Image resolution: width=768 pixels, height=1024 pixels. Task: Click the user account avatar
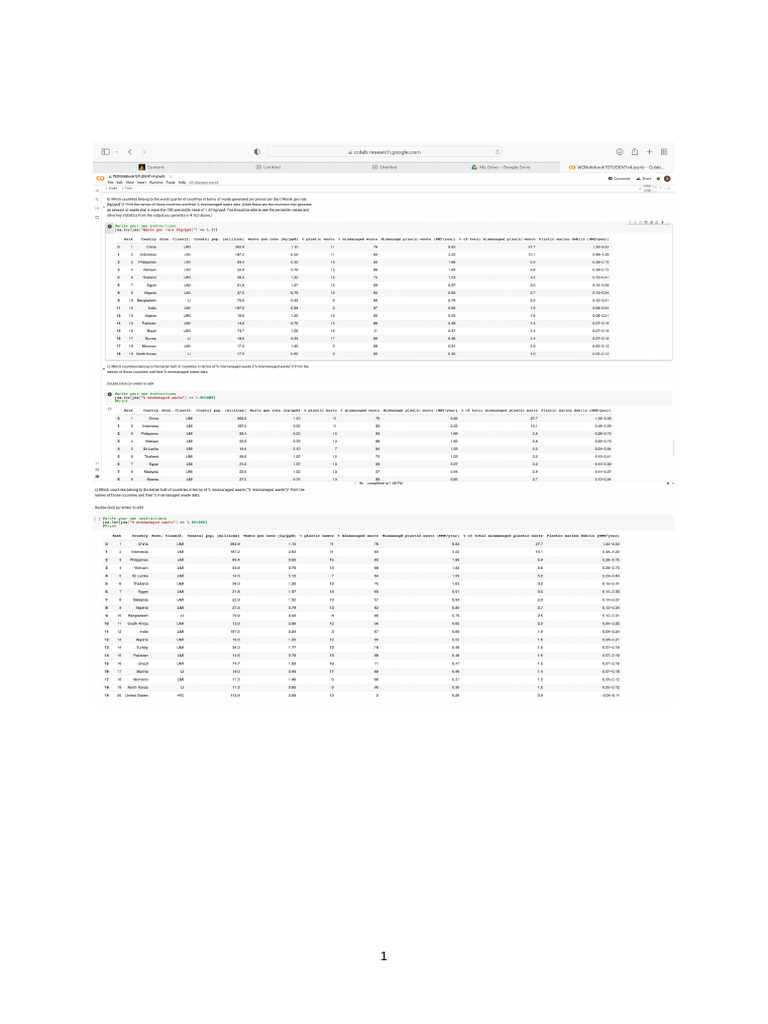point(667,178)
